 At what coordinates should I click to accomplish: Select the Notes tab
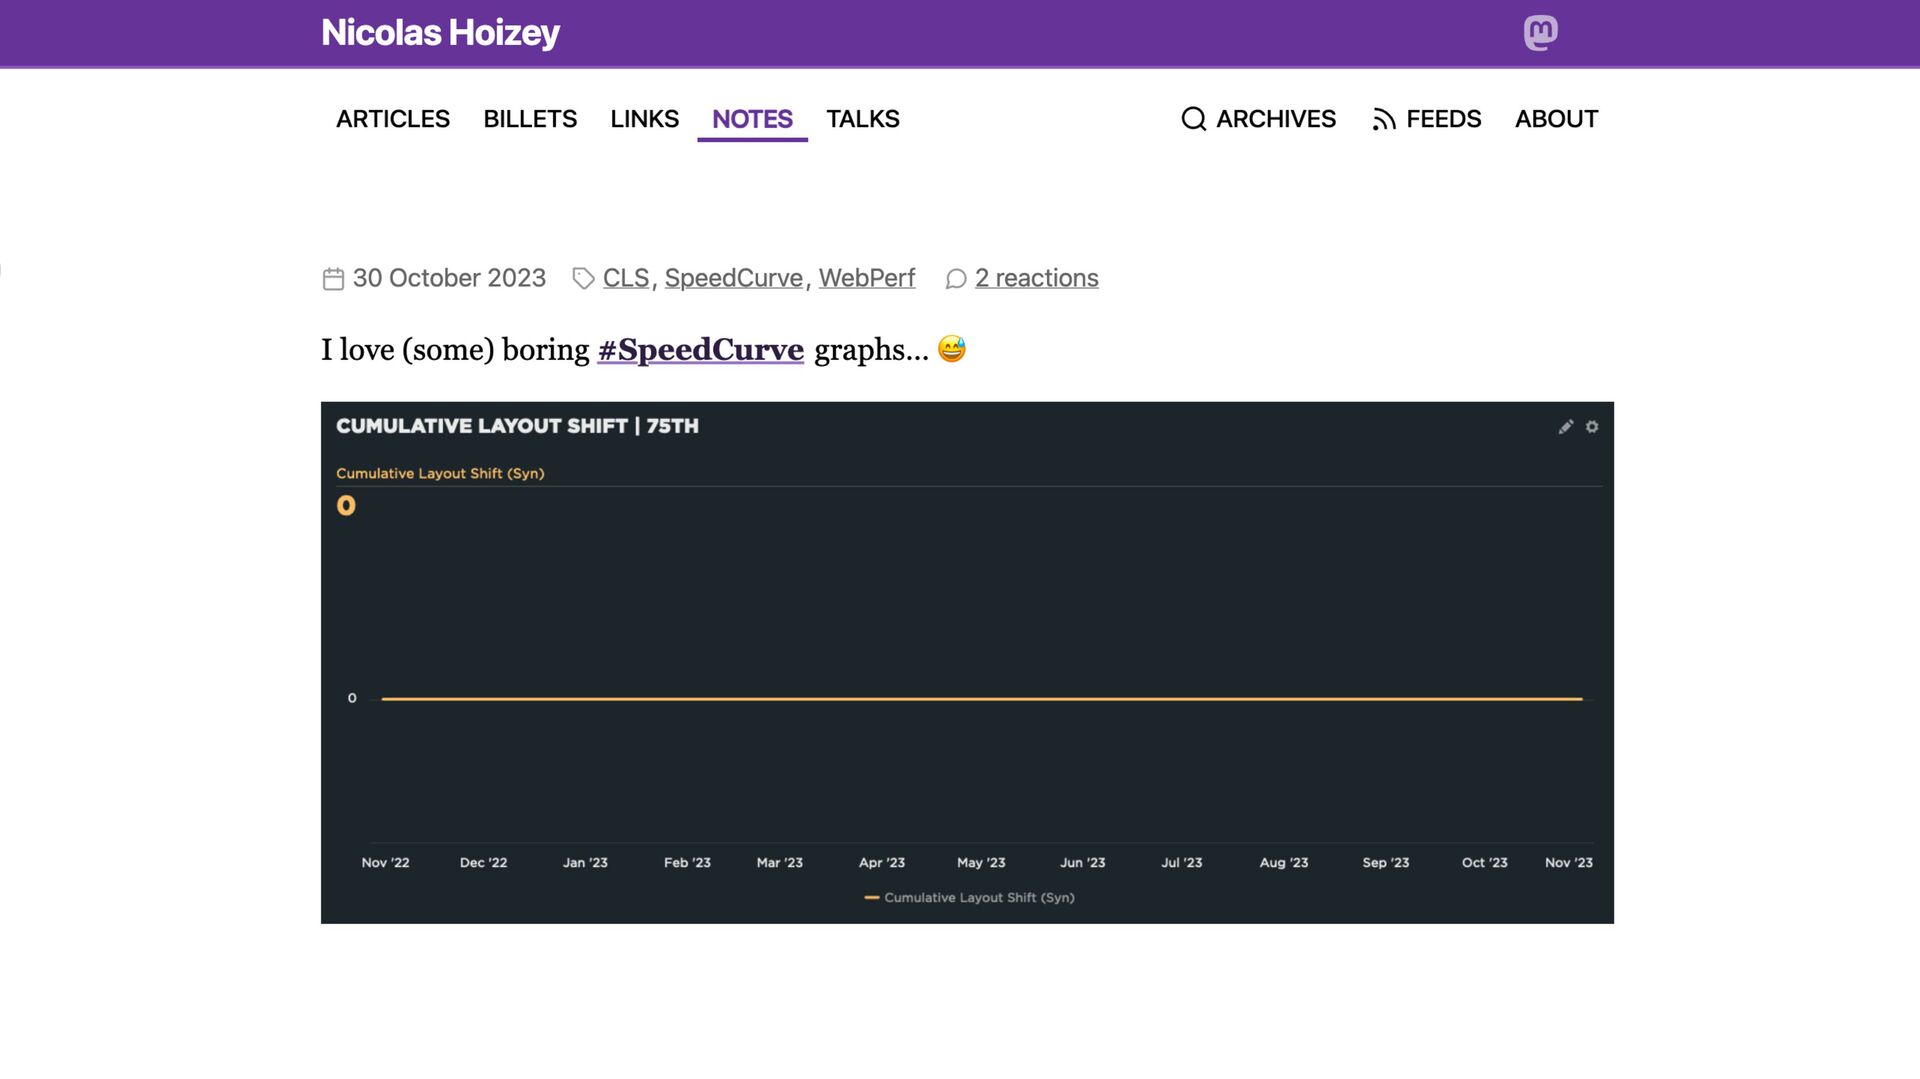tap(752, 119)
